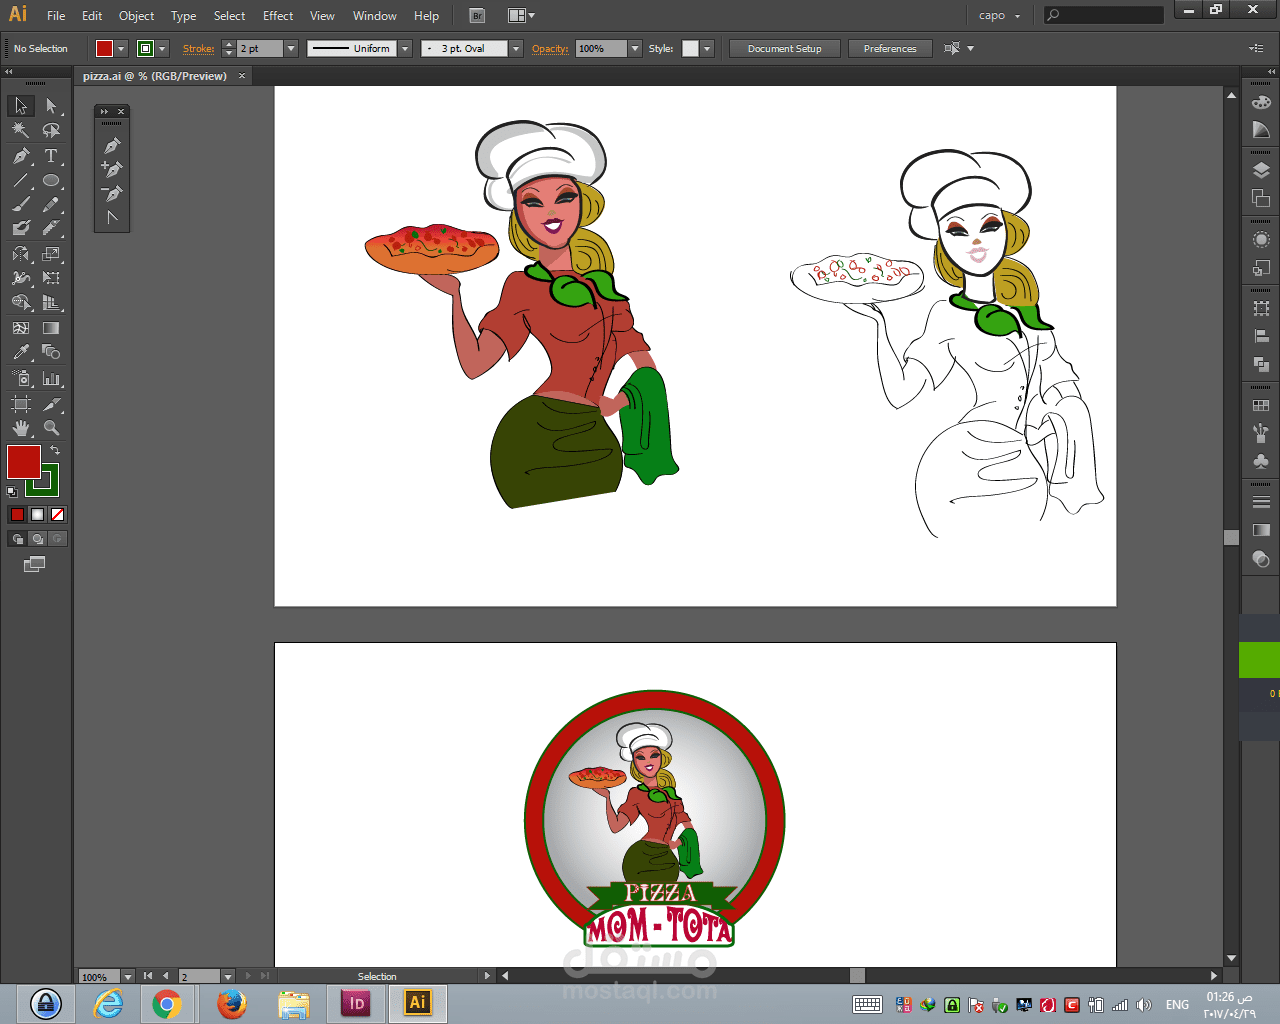Select the Hand tool

click(21, 428)
